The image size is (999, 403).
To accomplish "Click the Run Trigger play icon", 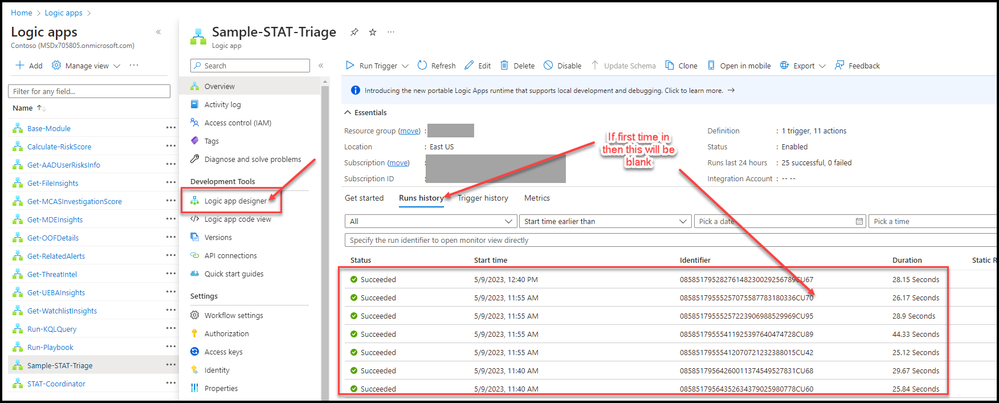I will pos(350,66).
